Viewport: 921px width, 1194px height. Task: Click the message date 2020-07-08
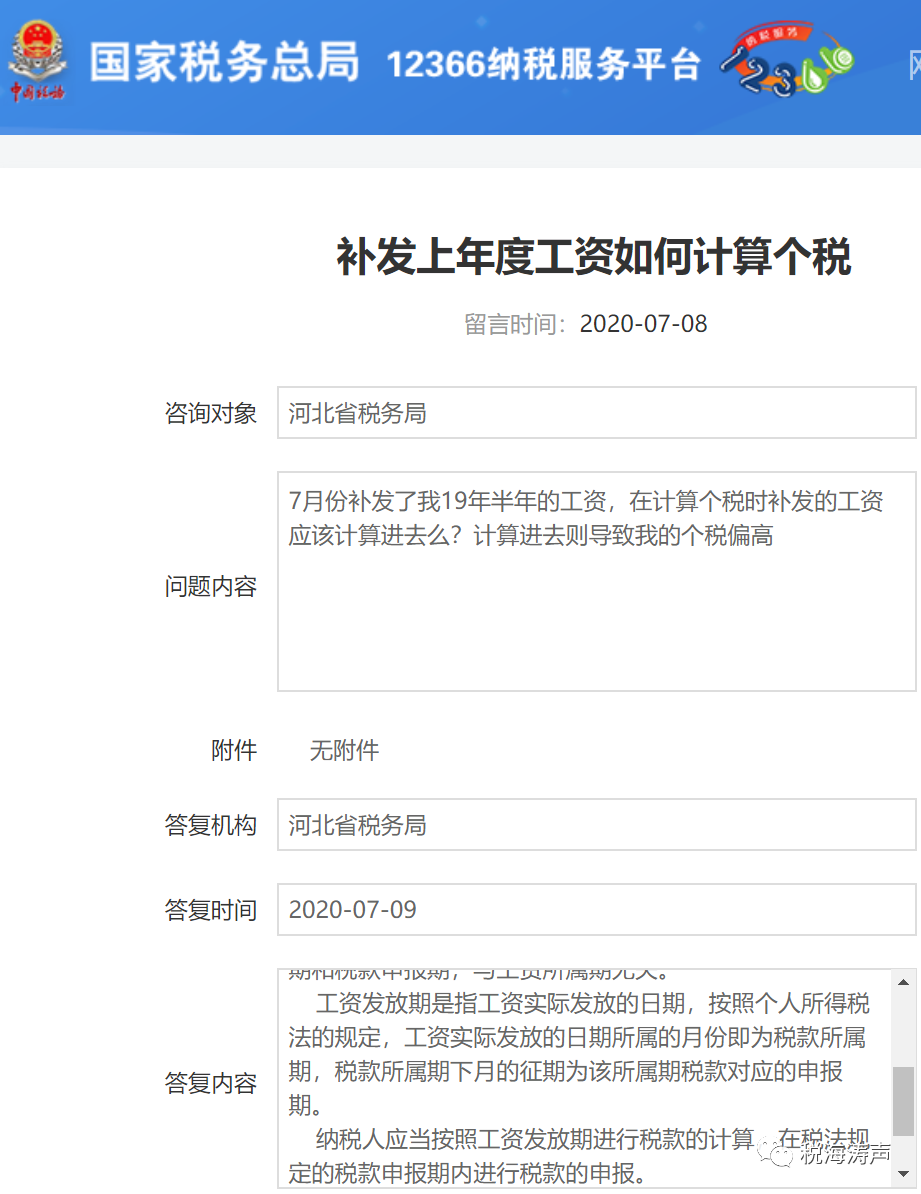644,324
